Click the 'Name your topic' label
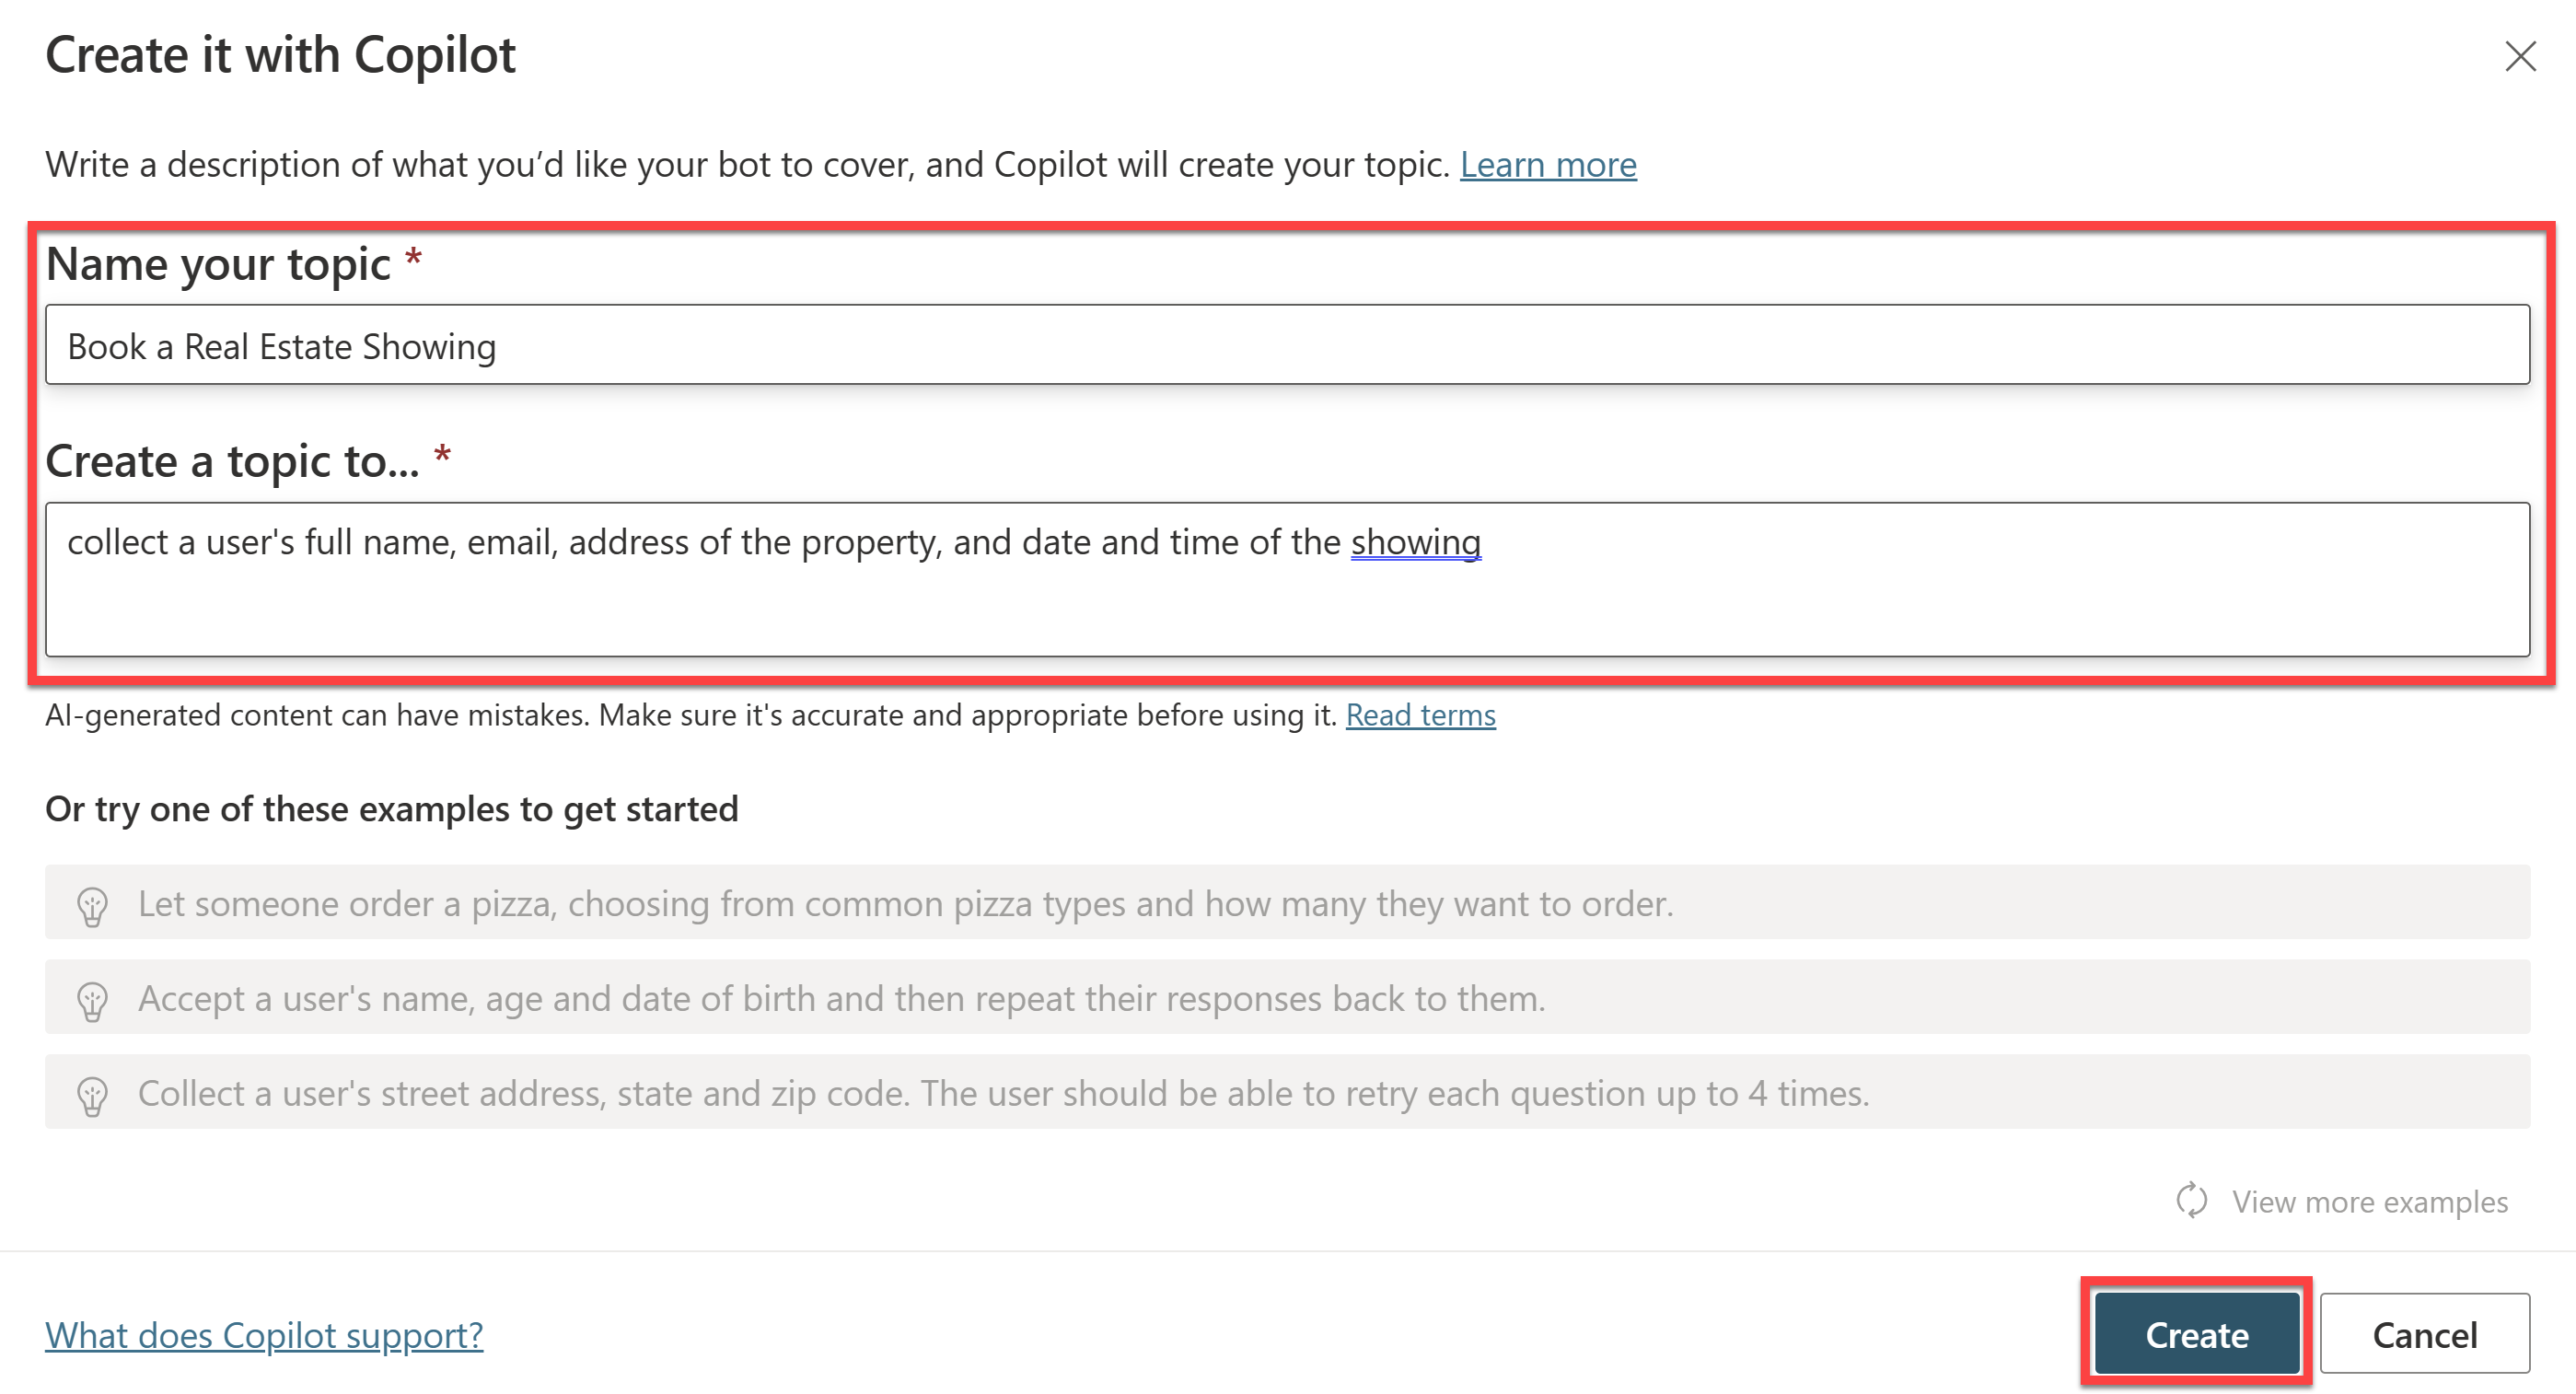Image resolution: width=2576 pixels, height=1394 pixels. click(x=218, y=265)
